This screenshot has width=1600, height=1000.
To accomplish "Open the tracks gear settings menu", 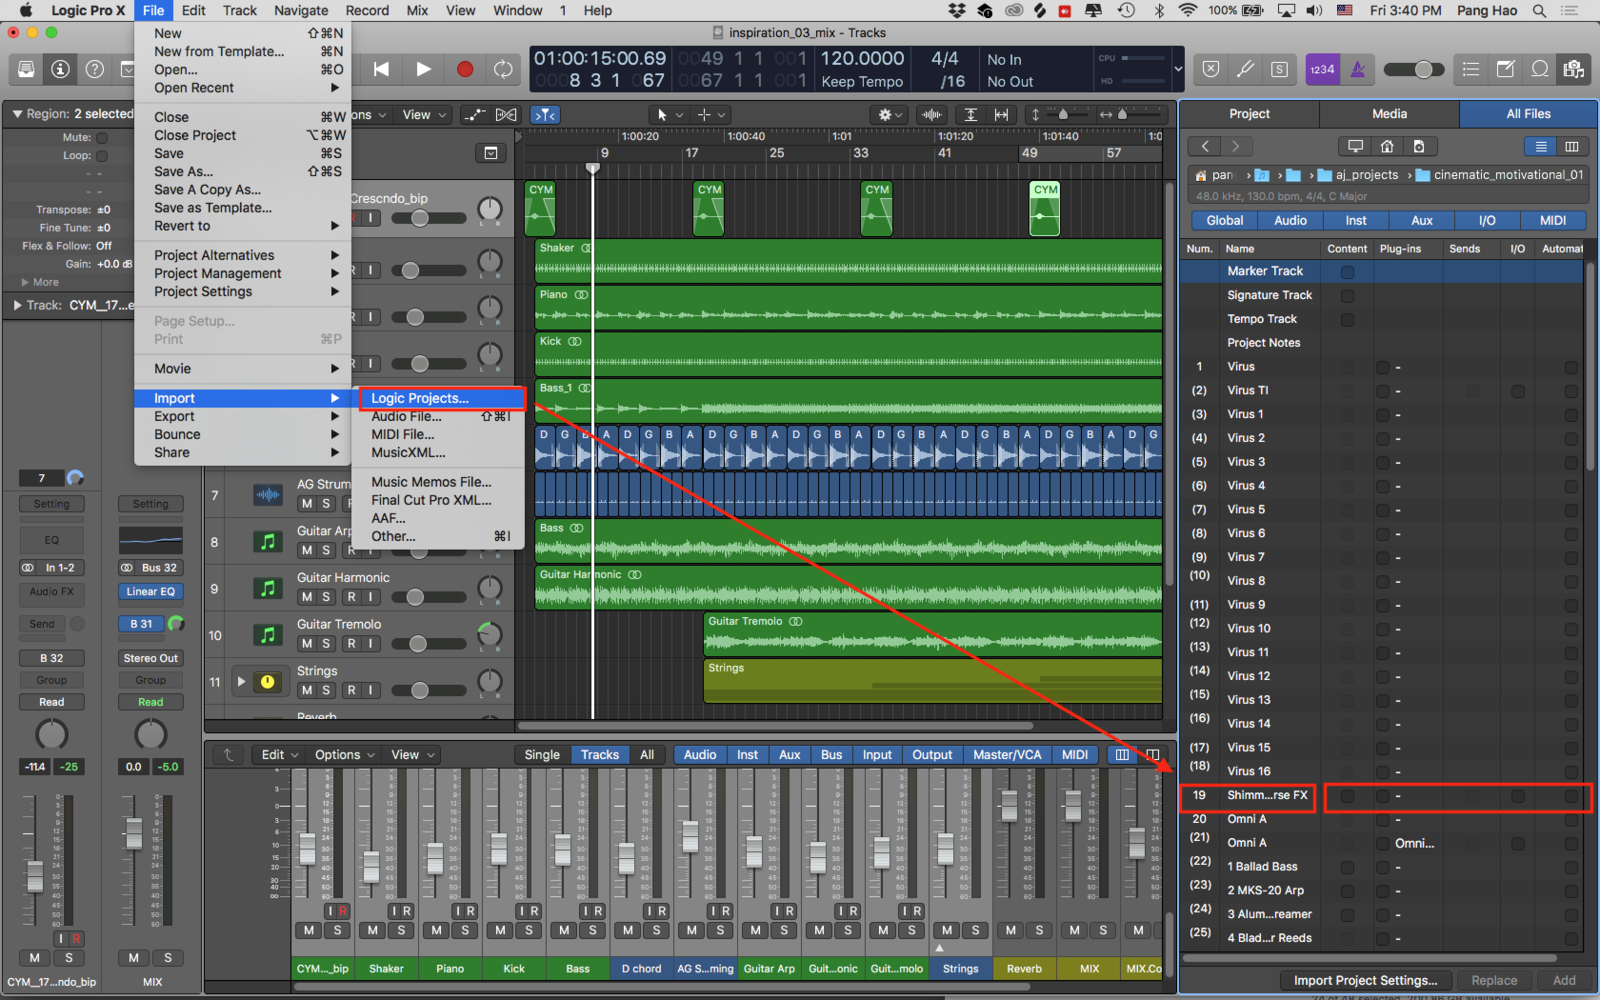I will pyautogui.click(x=889, y=115).
